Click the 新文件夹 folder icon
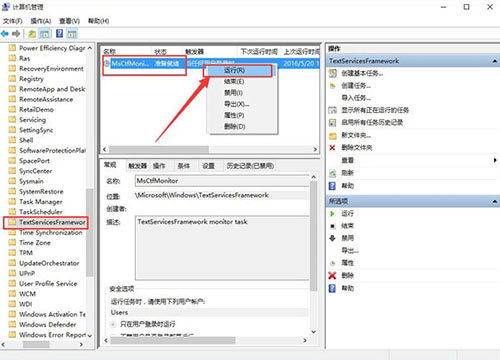This screenshot has width=500, height=360. click(333, 135)
